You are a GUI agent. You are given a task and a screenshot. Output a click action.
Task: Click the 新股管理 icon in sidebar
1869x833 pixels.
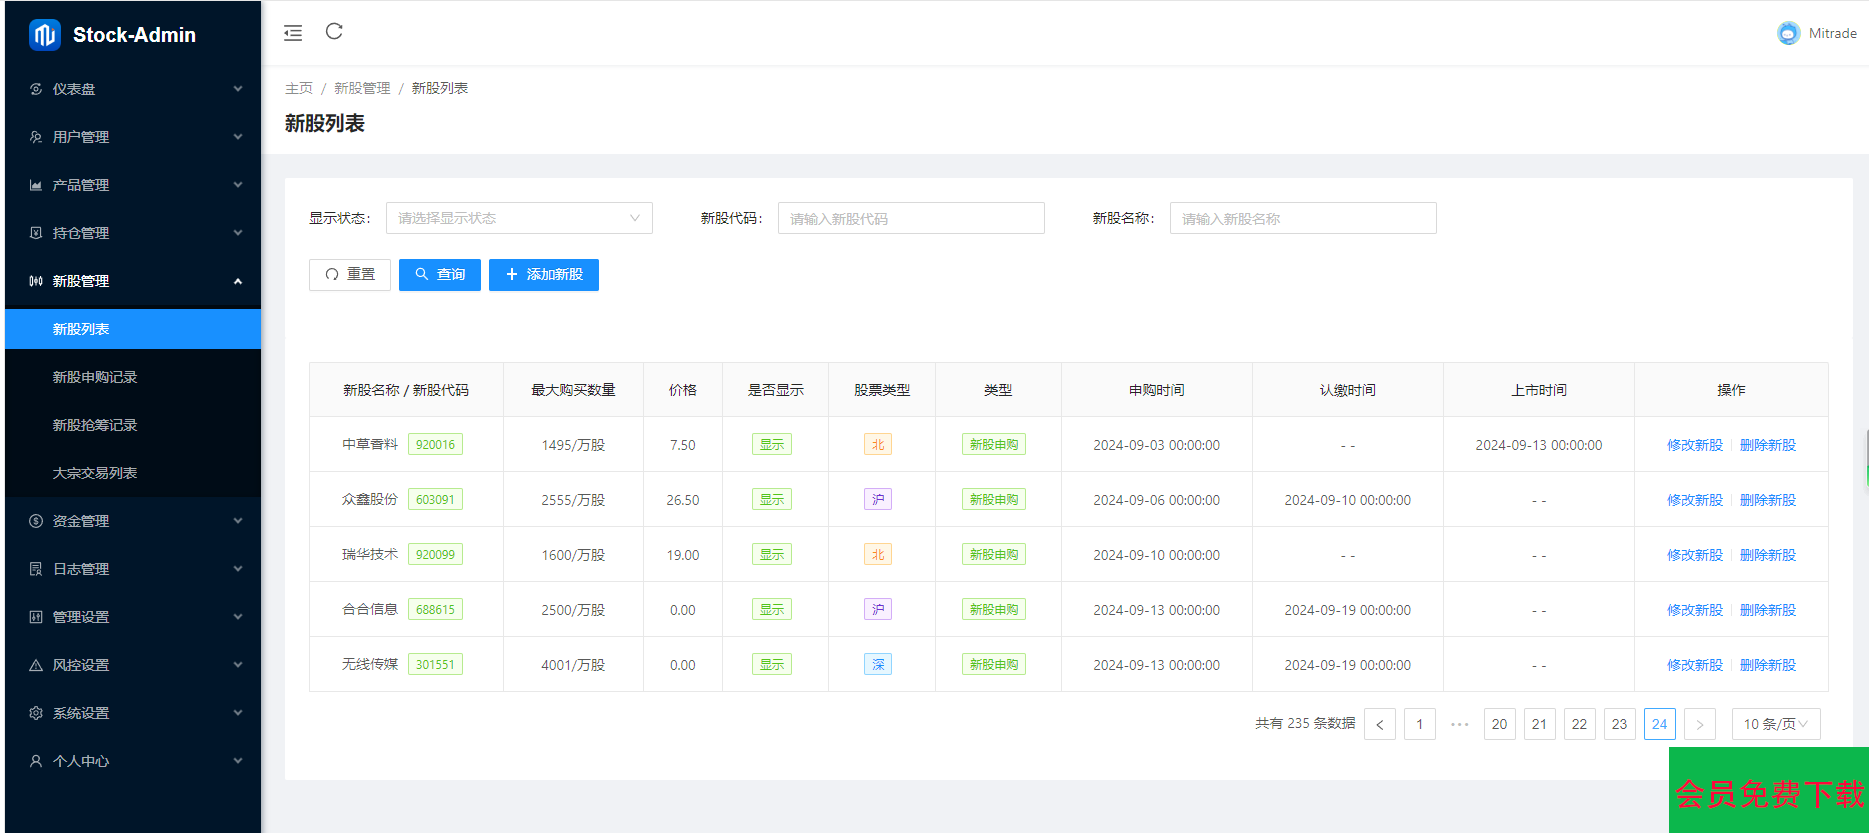pyautogui.click(x=36, y=281)
